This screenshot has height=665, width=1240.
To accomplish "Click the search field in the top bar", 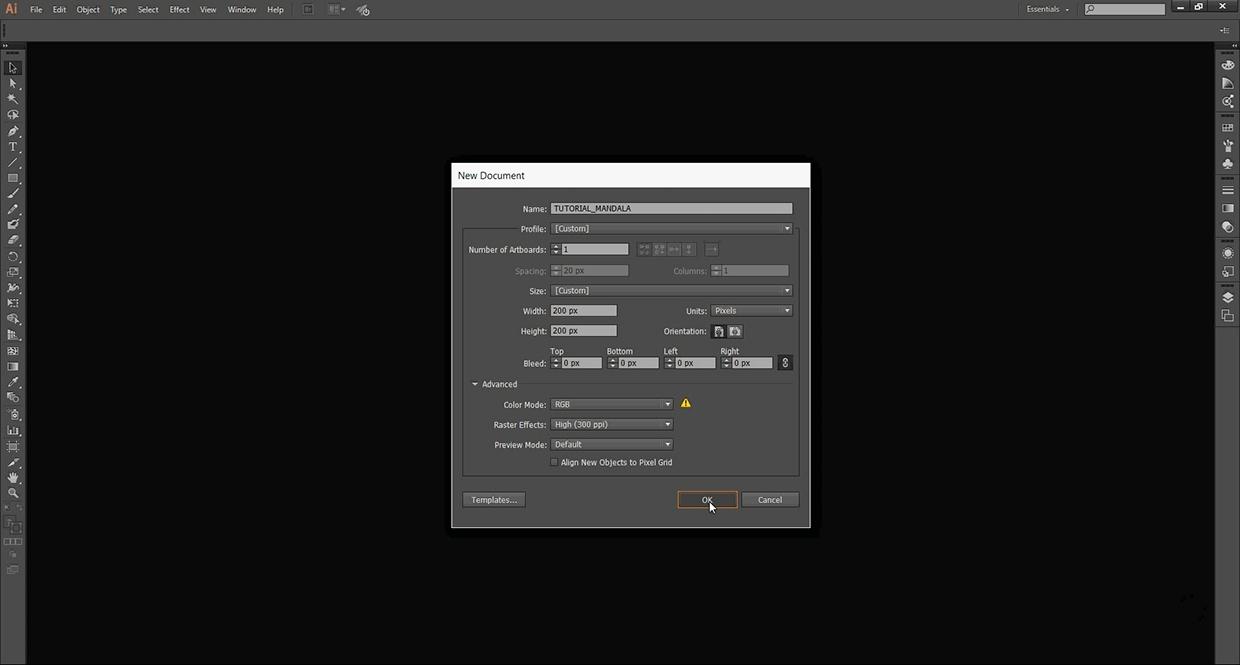I will pos(1125,9).
